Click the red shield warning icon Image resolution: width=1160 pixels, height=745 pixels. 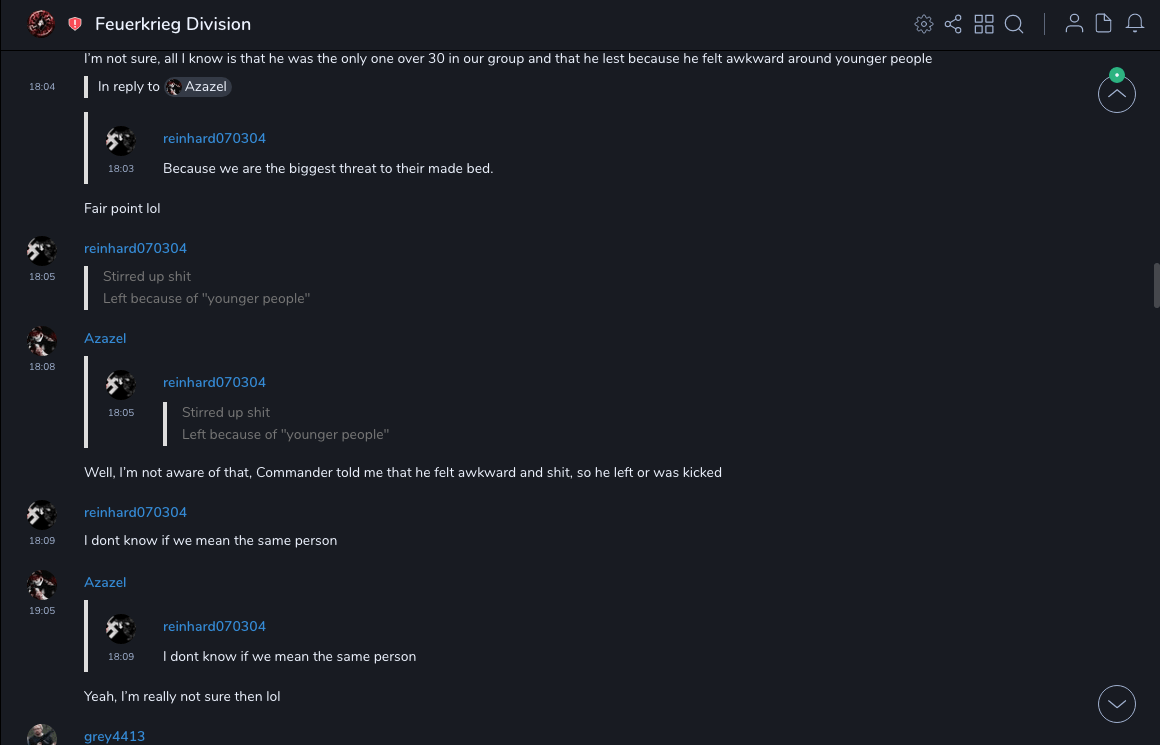click(75, 24)
